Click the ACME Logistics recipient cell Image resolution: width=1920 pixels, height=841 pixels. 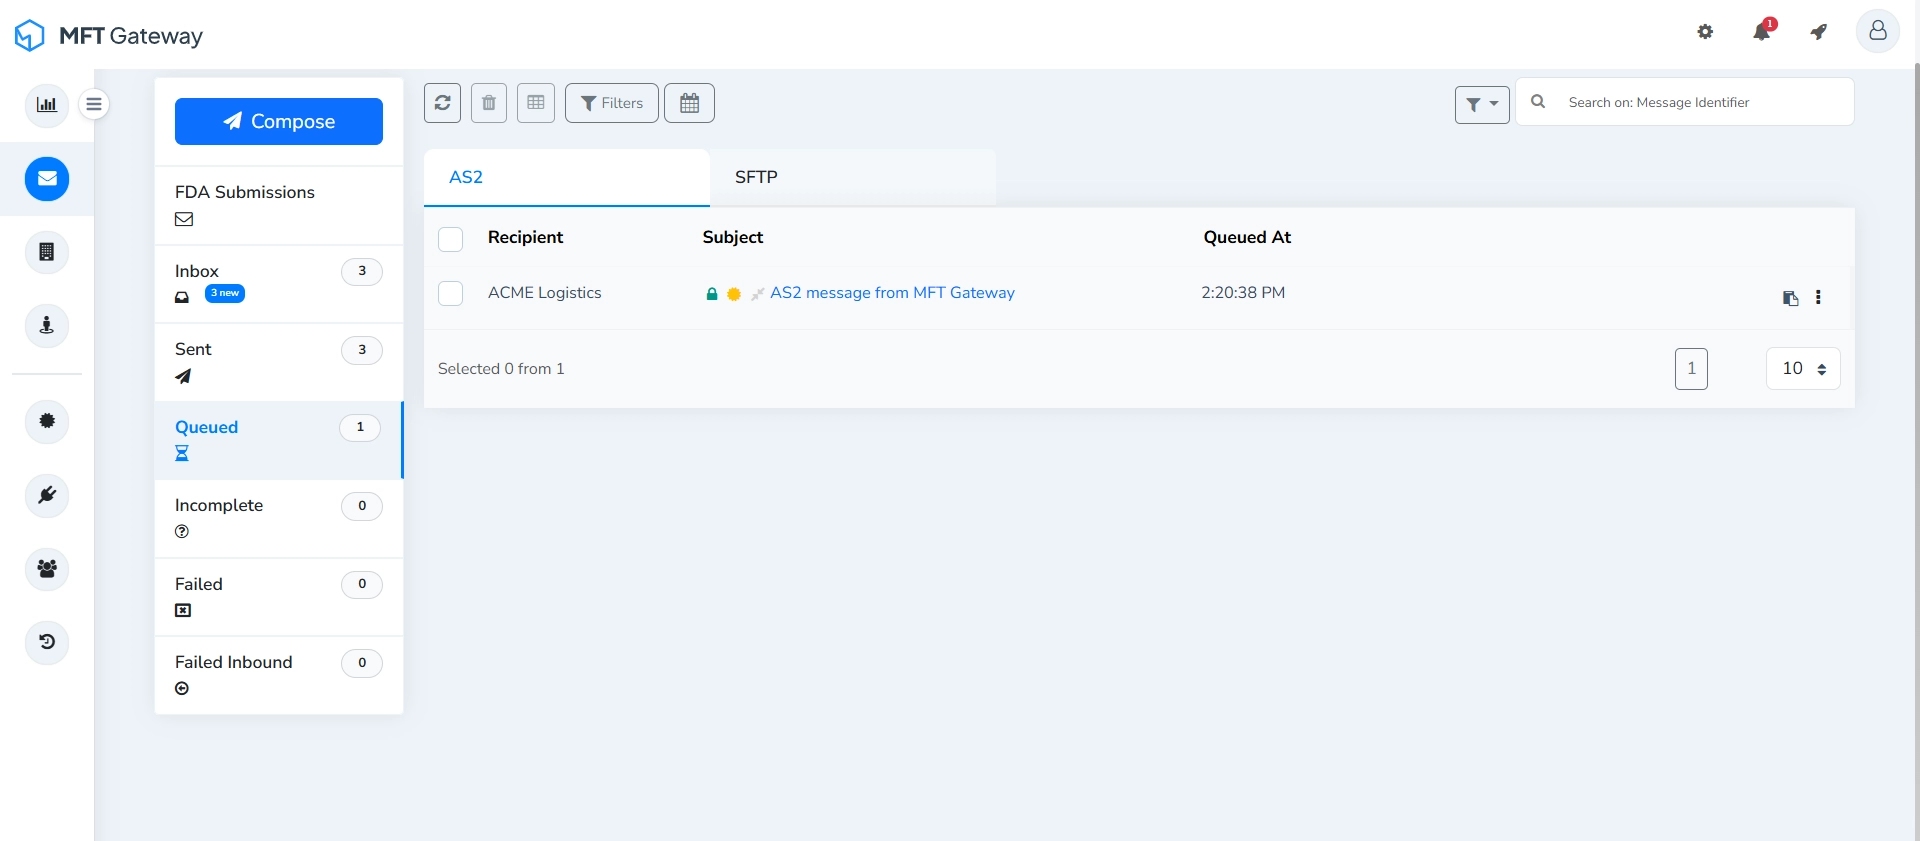[x=545, y=293]
